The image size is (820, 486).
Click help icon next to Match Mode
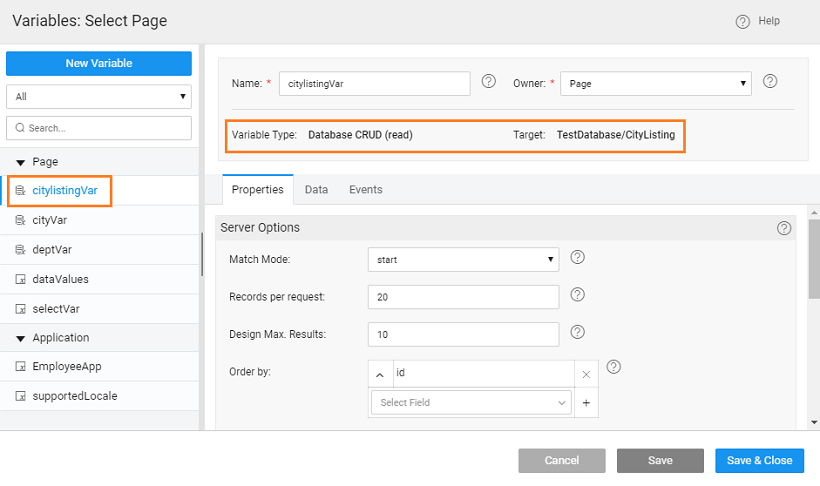click(x=577, y=258)
